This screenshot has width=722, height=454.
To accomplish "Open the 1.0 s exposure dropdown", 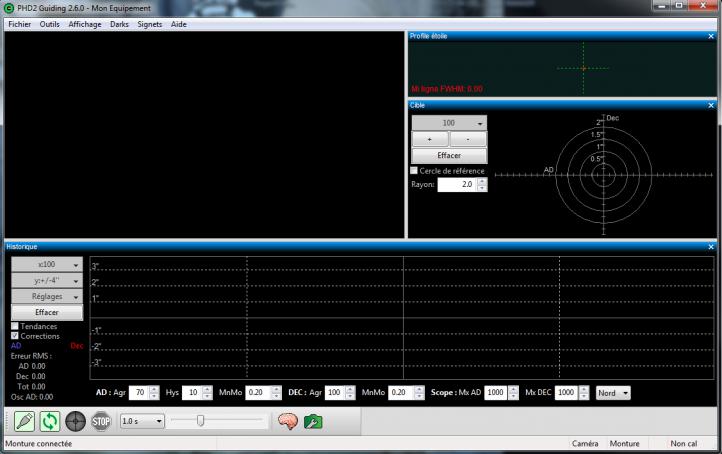I will point(142,421).
